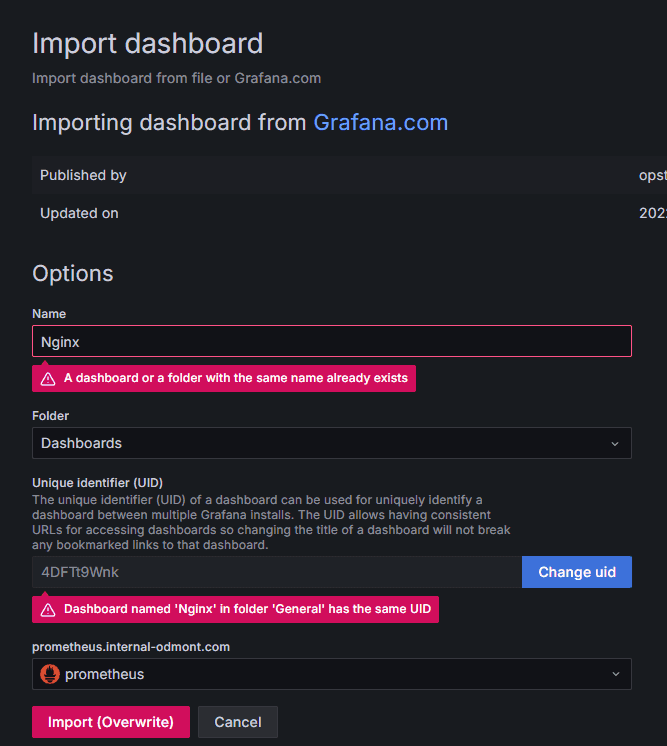Click the disabled UID field 4DFTt9Wnk
Viewport: 667px width, 746px height.
(277, 572)
